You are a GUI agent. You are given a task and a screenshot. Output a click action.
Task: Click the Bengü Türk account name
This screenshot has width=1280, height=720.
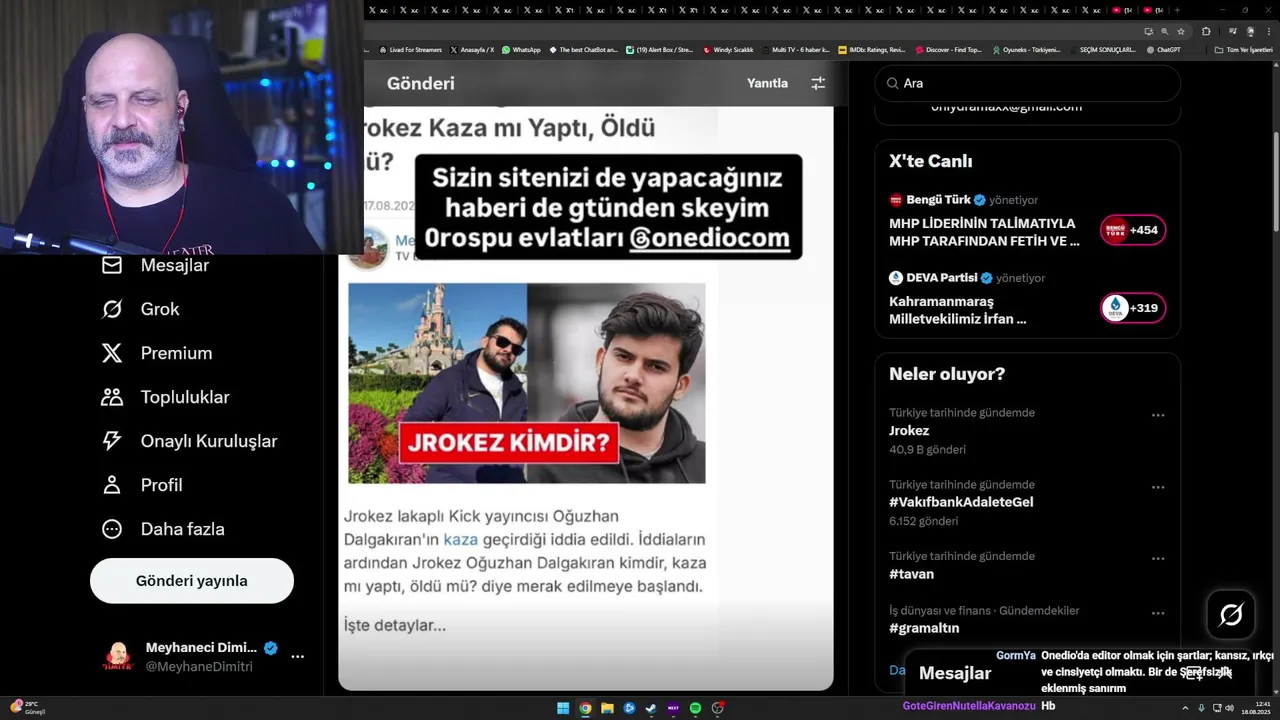(938, 200)
